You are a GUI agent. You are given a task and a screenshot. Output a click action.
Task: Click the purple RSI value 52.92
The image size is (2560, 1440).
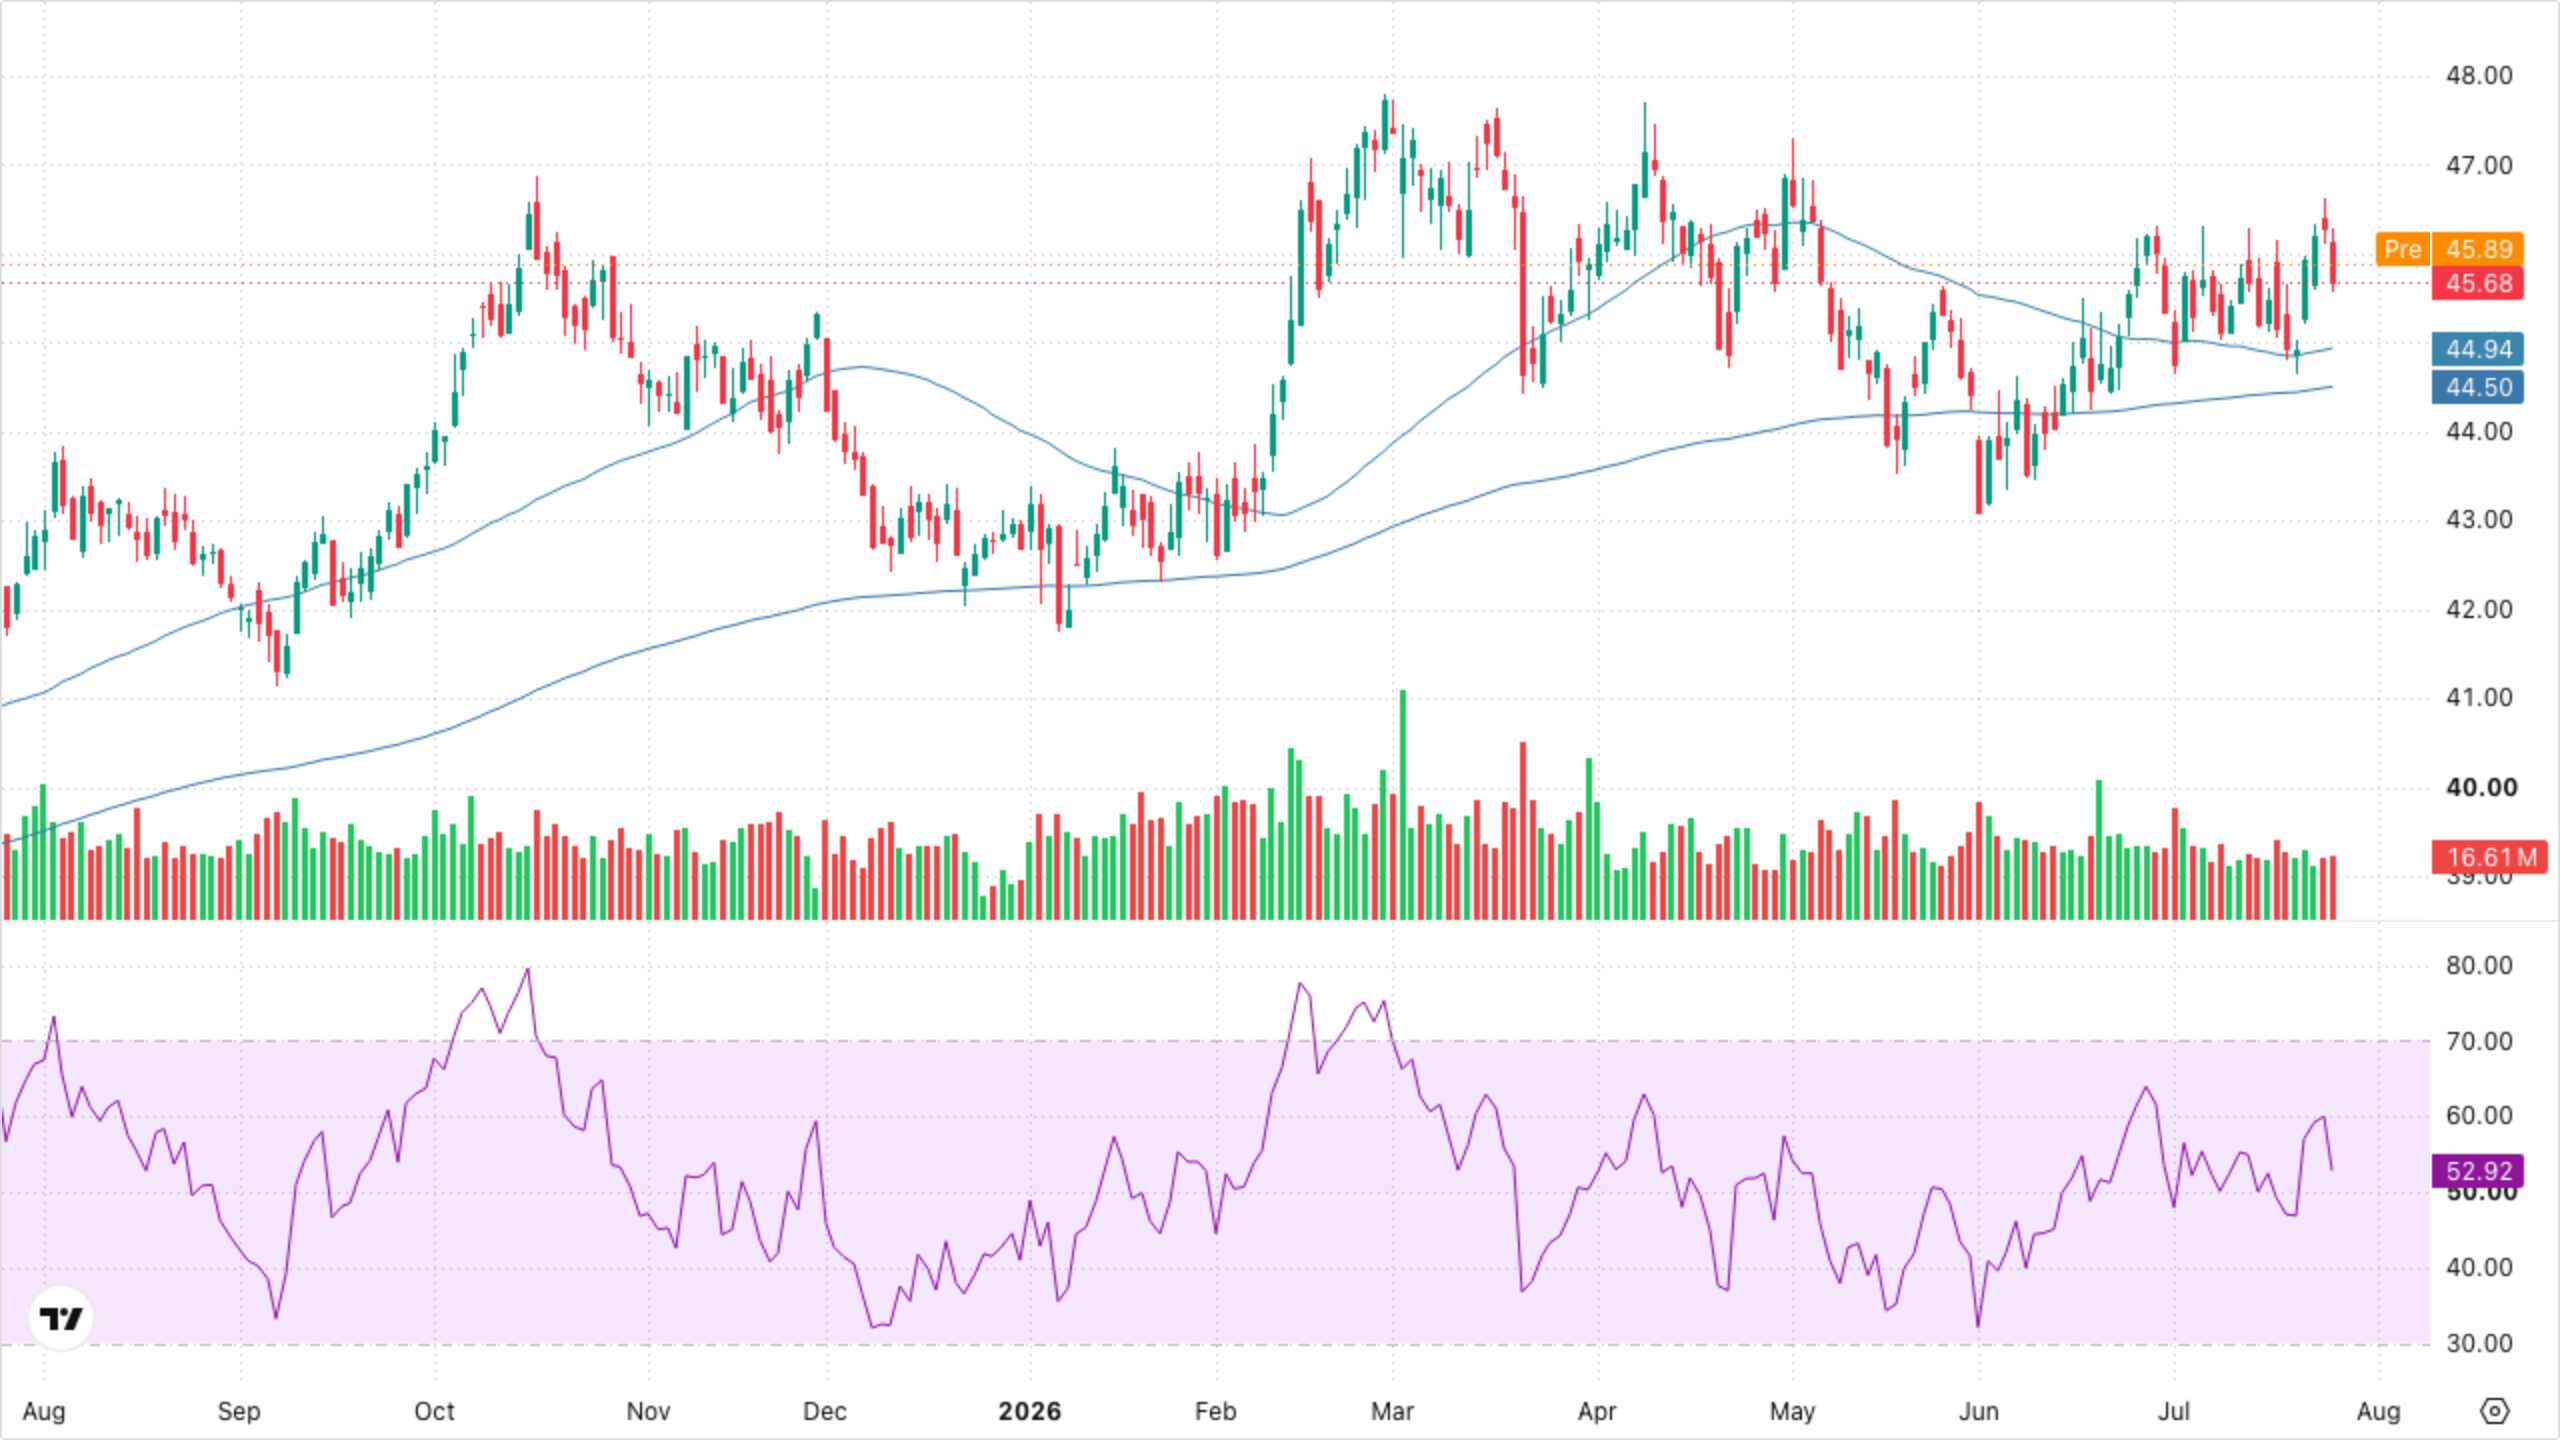2479,1171
